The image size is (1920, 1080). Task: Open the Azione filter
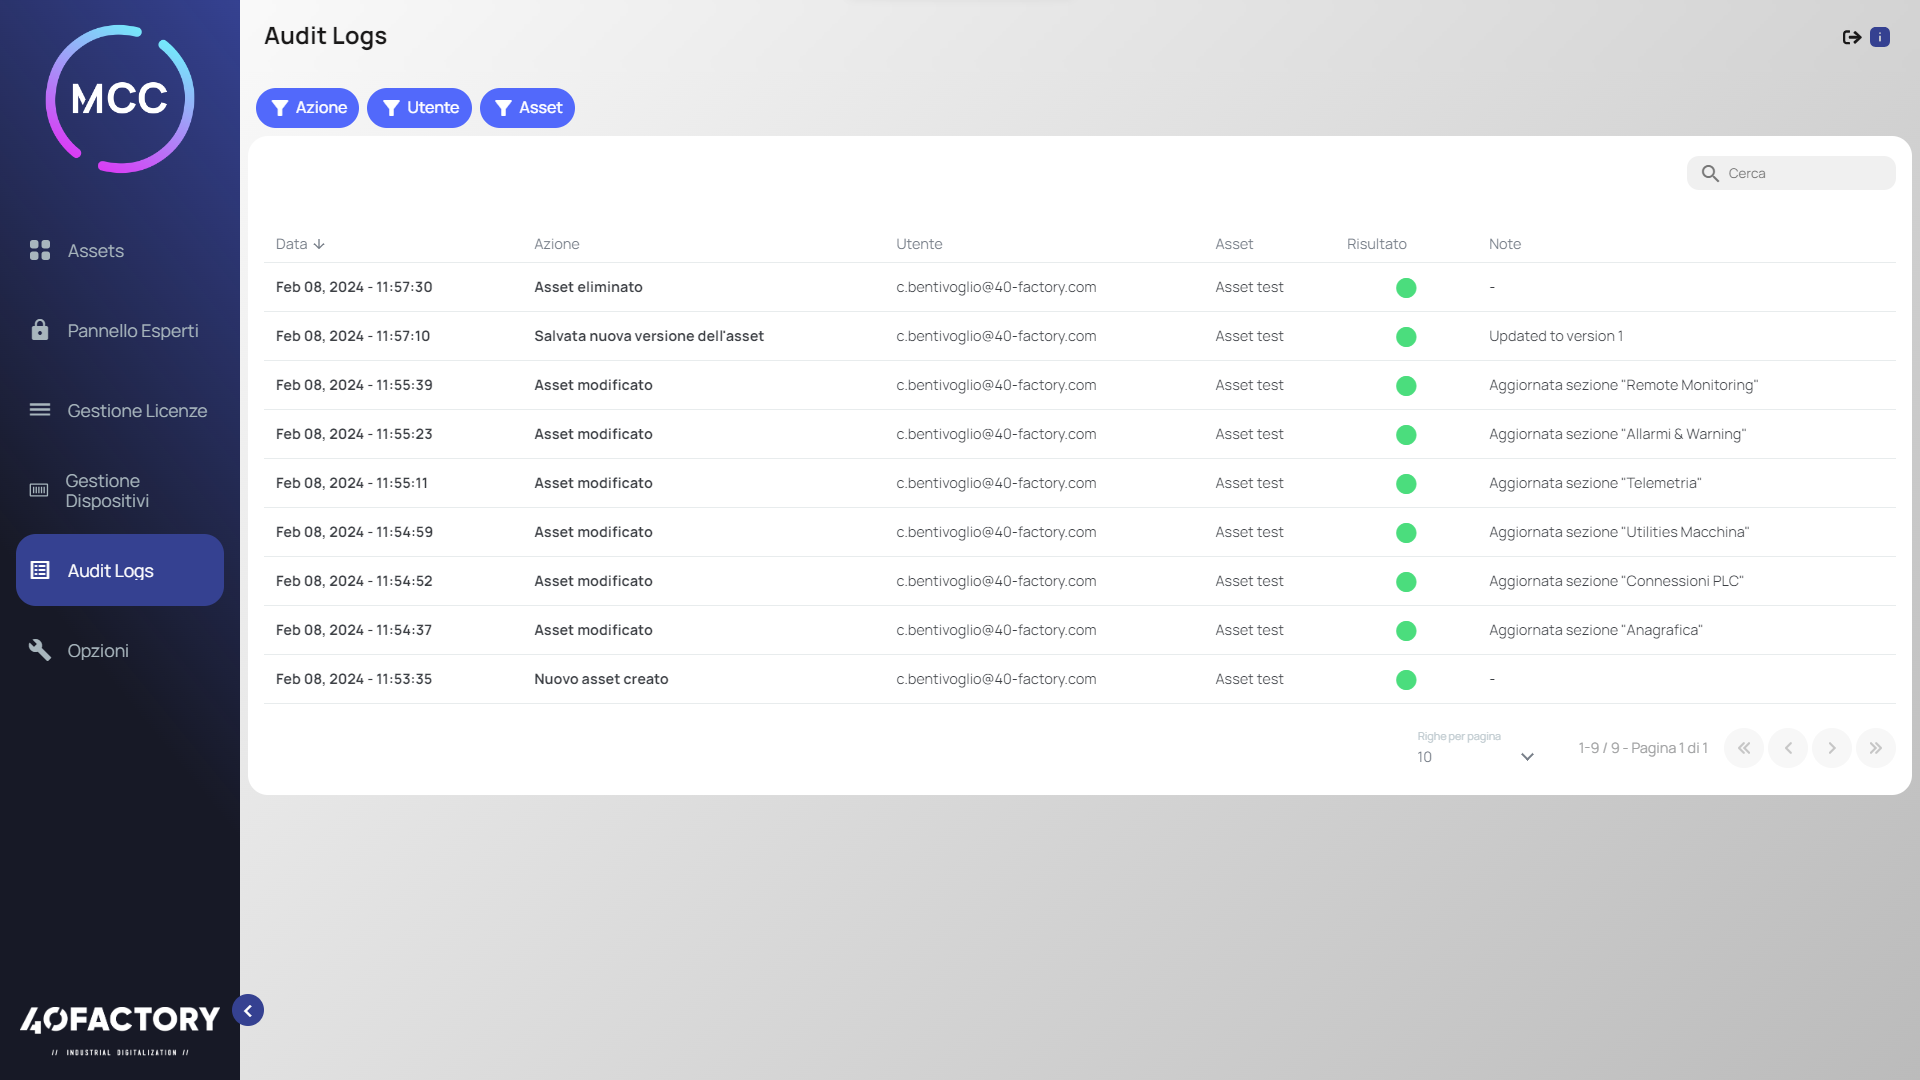coord(307,108)
